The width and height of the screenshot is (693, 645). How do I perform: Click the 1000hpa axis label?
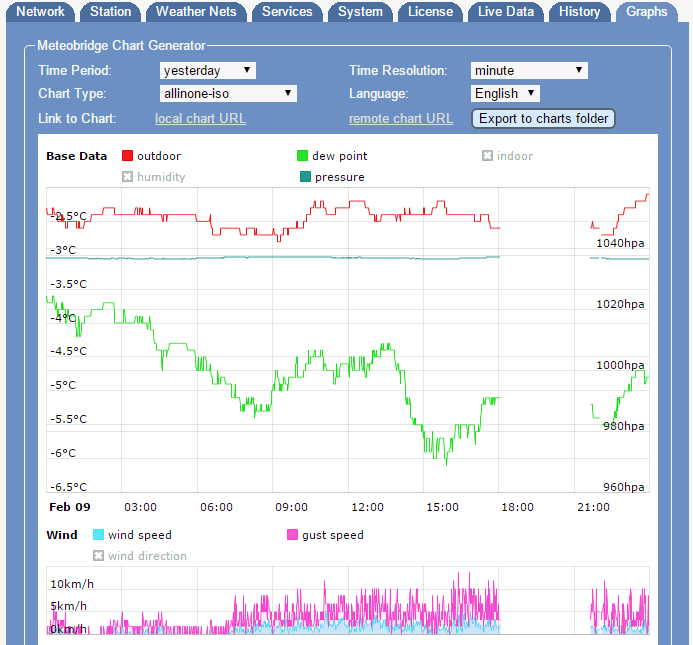(x=620, y=365)
